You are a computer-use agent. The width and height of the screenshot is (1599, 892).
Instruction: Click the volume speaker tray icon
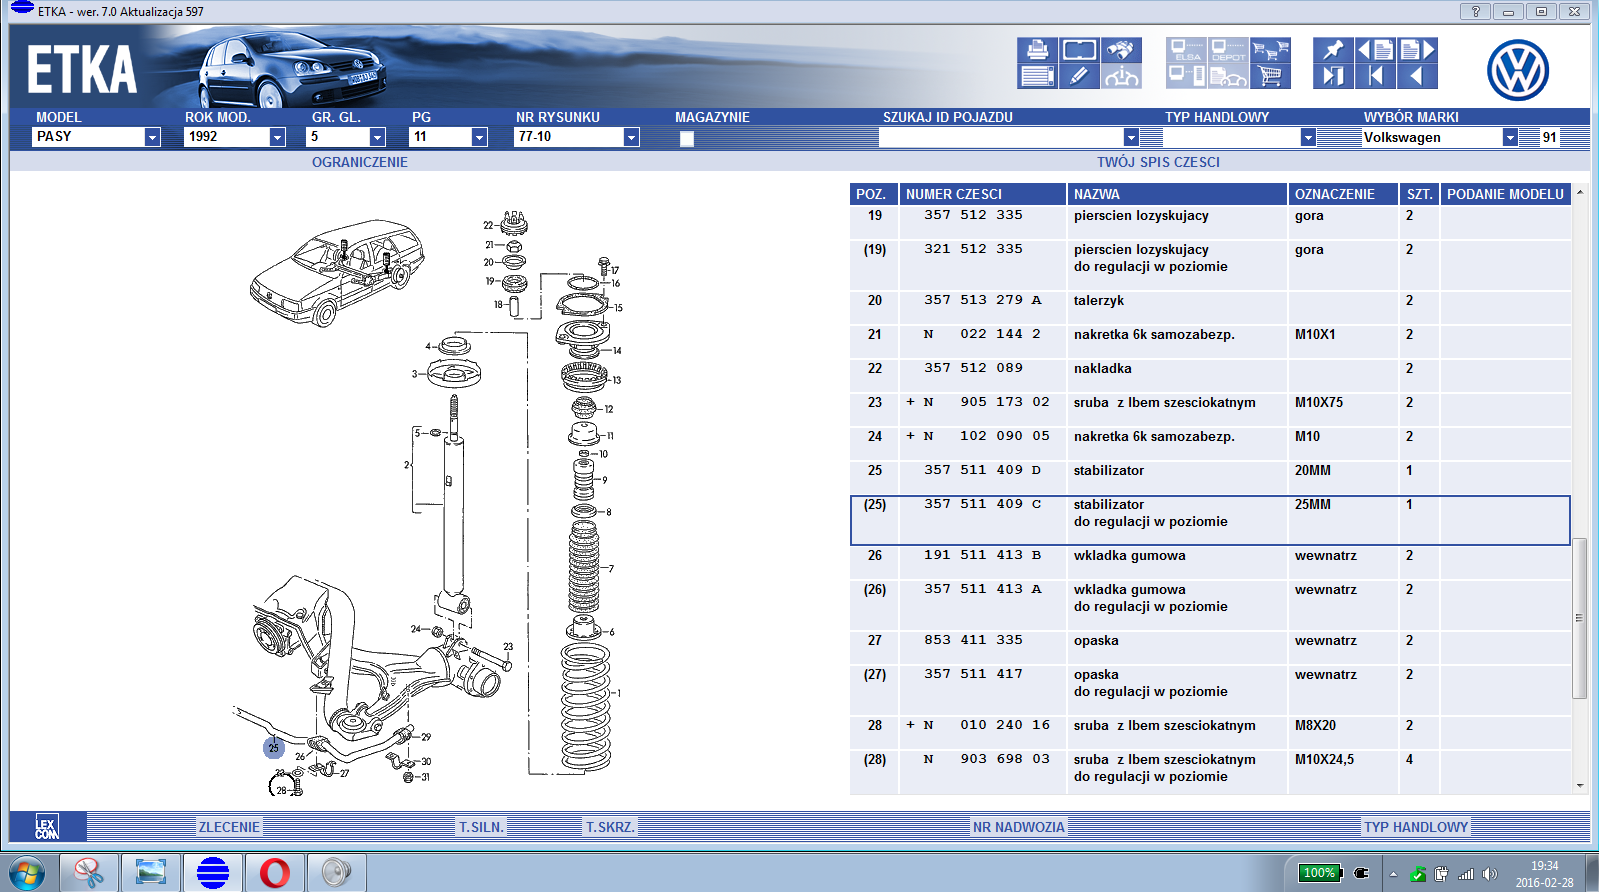[x=1490, y=874]
